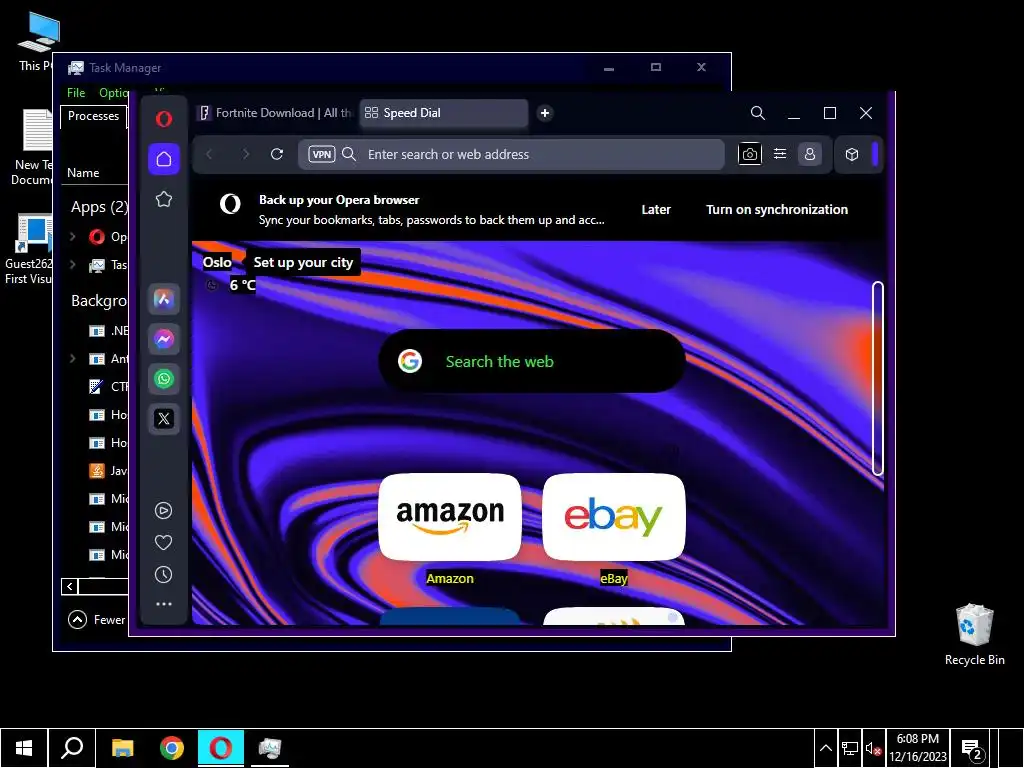Open the eBay speed dial tile
This screenshot has height=768, width=1024.
pos(614,517)
